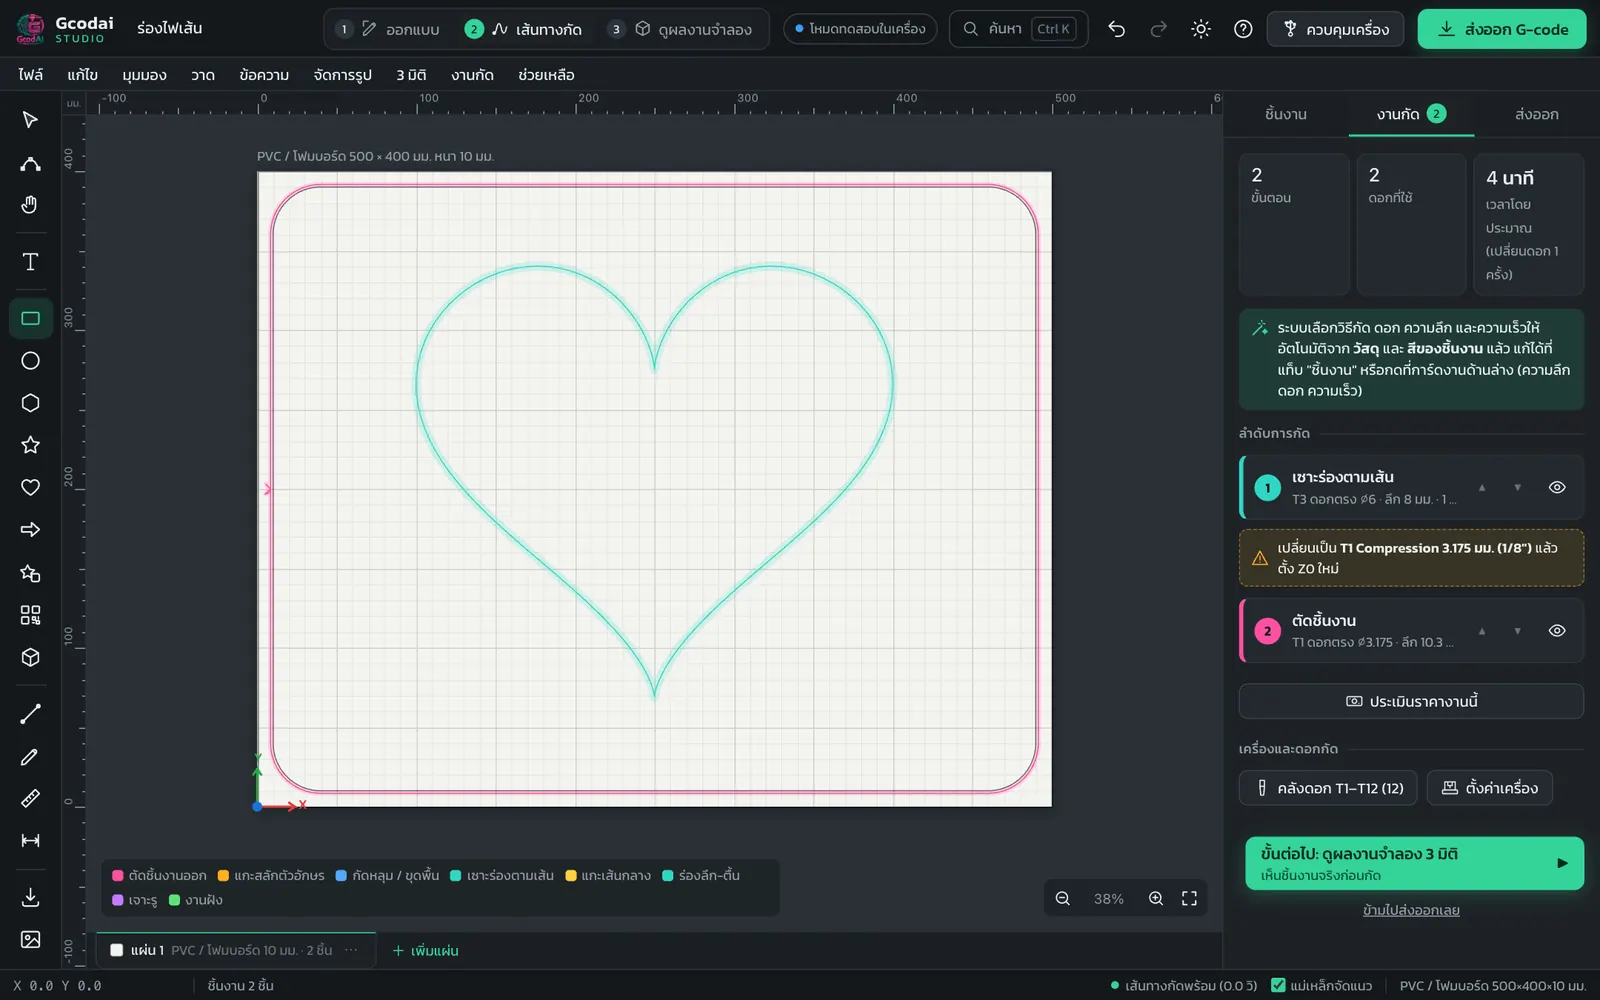1600x1000 pixels.
Task: Open the import download tool
Action: [x=30, y=897]
